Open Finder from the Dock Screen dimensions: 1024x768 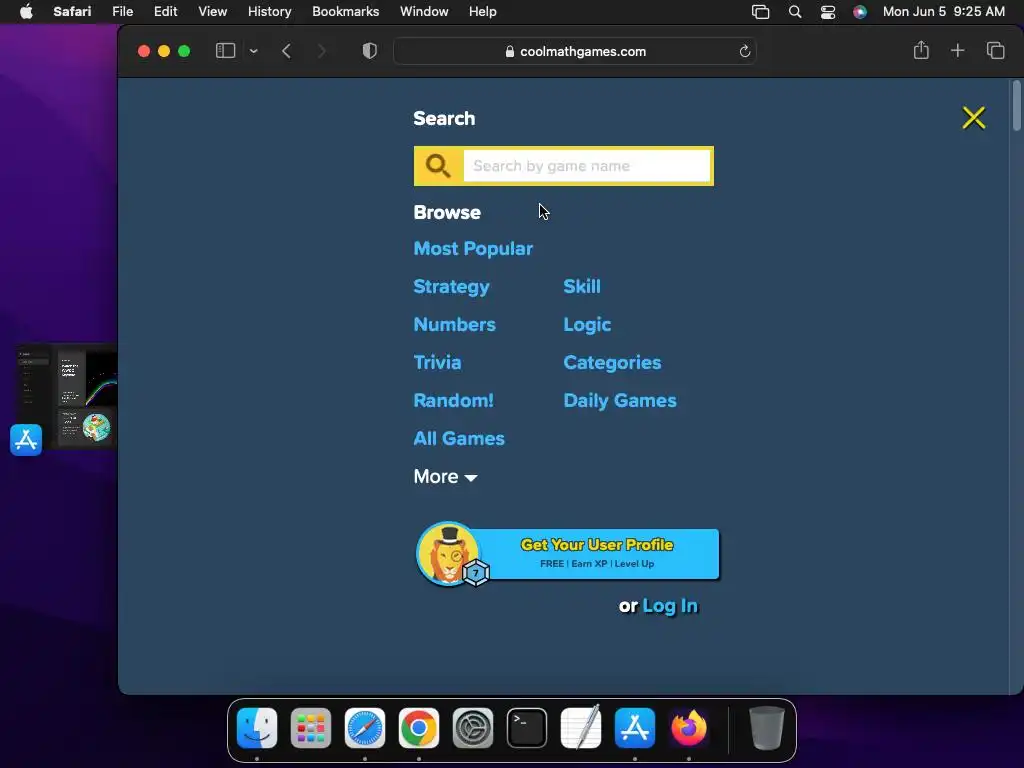(x=257, y=728)
